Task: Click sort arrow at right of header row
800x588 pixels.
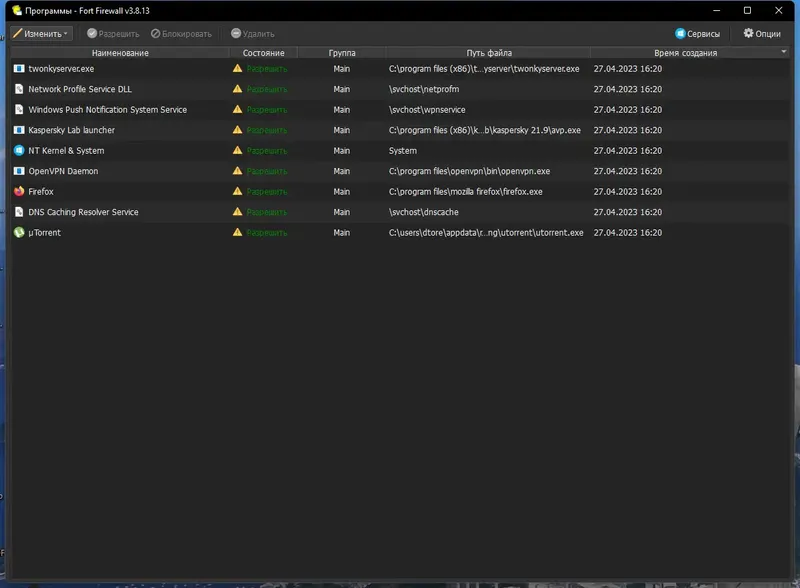Action: 784,52
